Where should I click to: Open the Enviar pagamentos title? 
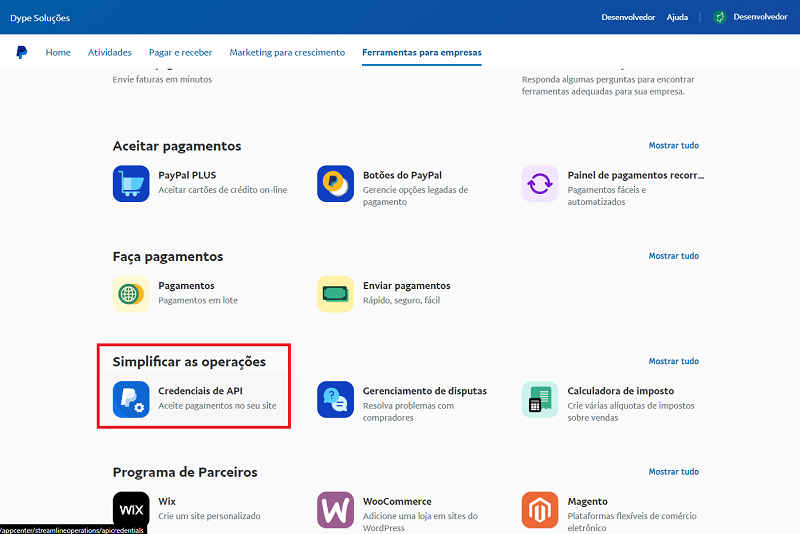[x=407, y=286]
